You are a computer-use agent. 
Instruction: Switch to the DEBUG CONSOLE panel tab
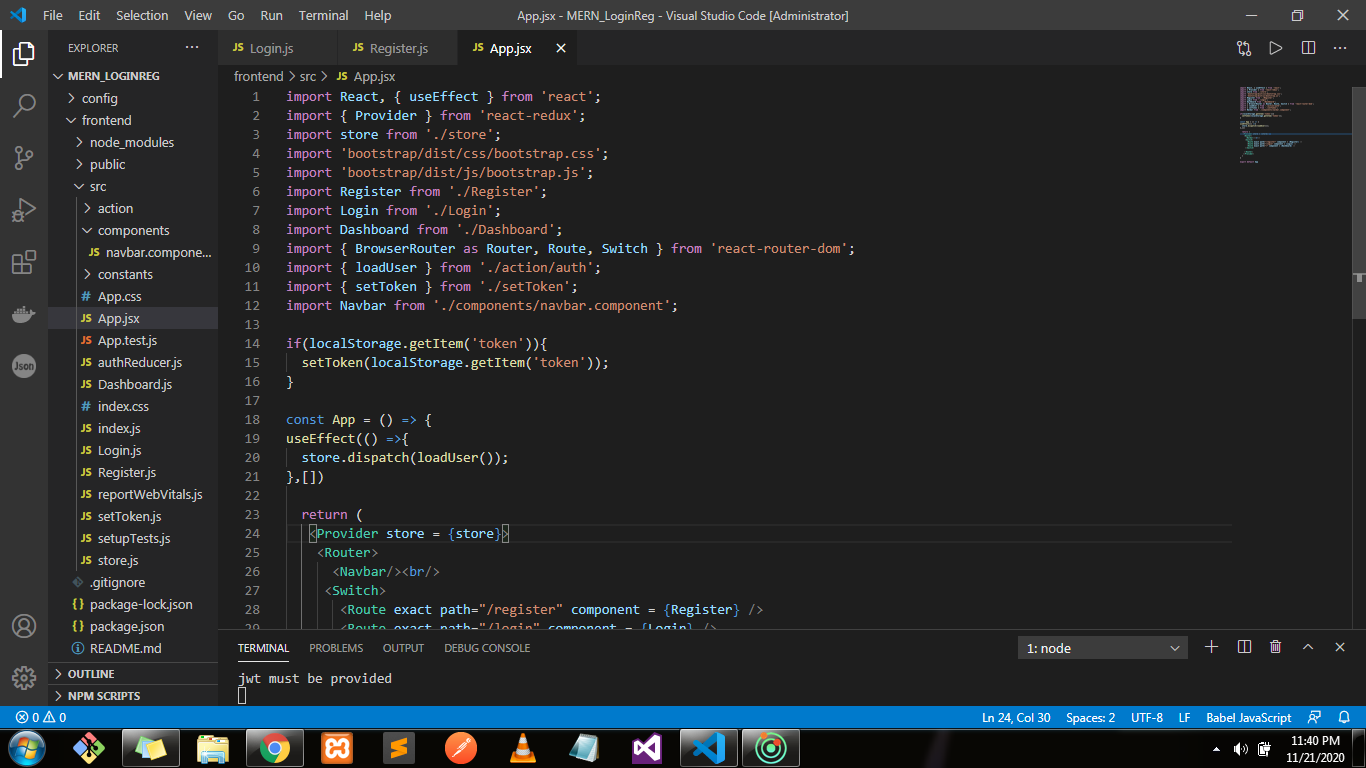[487, 648]
